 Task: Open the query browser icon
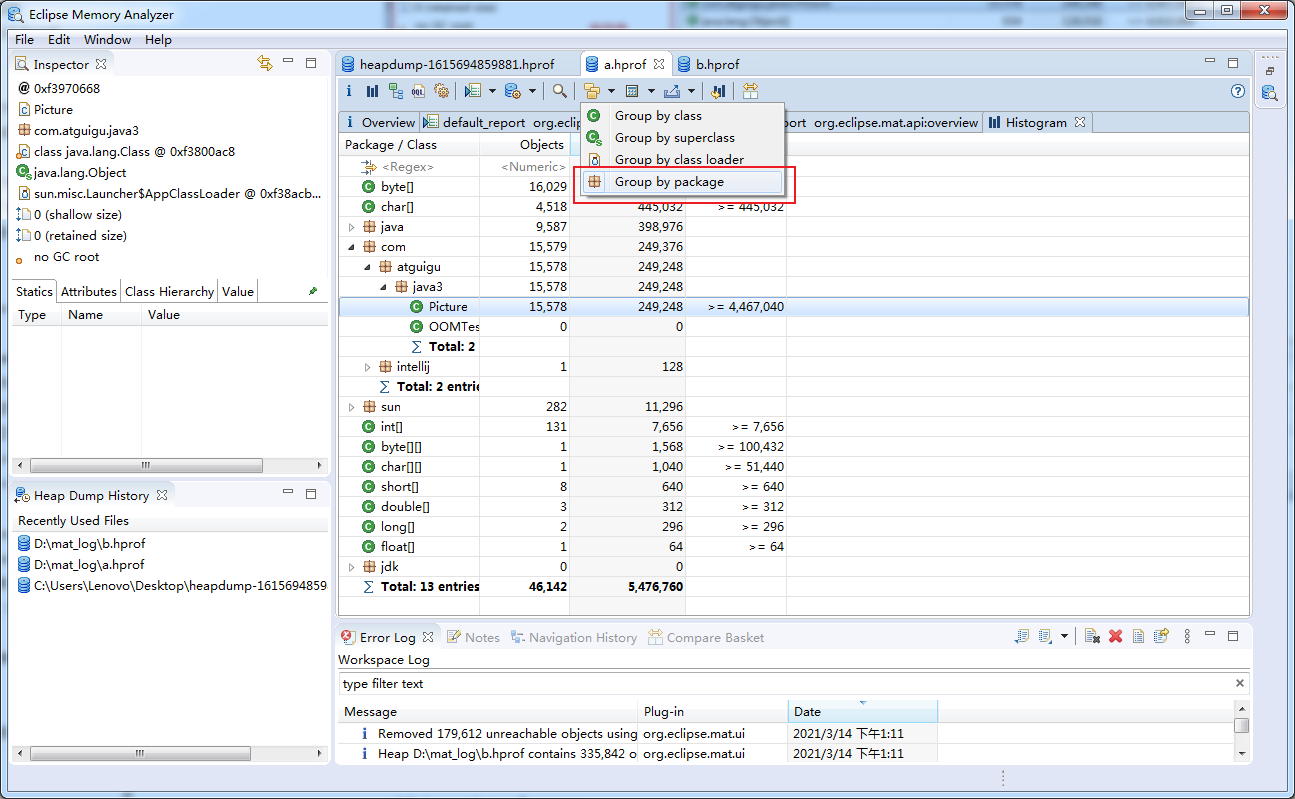tap(512, 91)
